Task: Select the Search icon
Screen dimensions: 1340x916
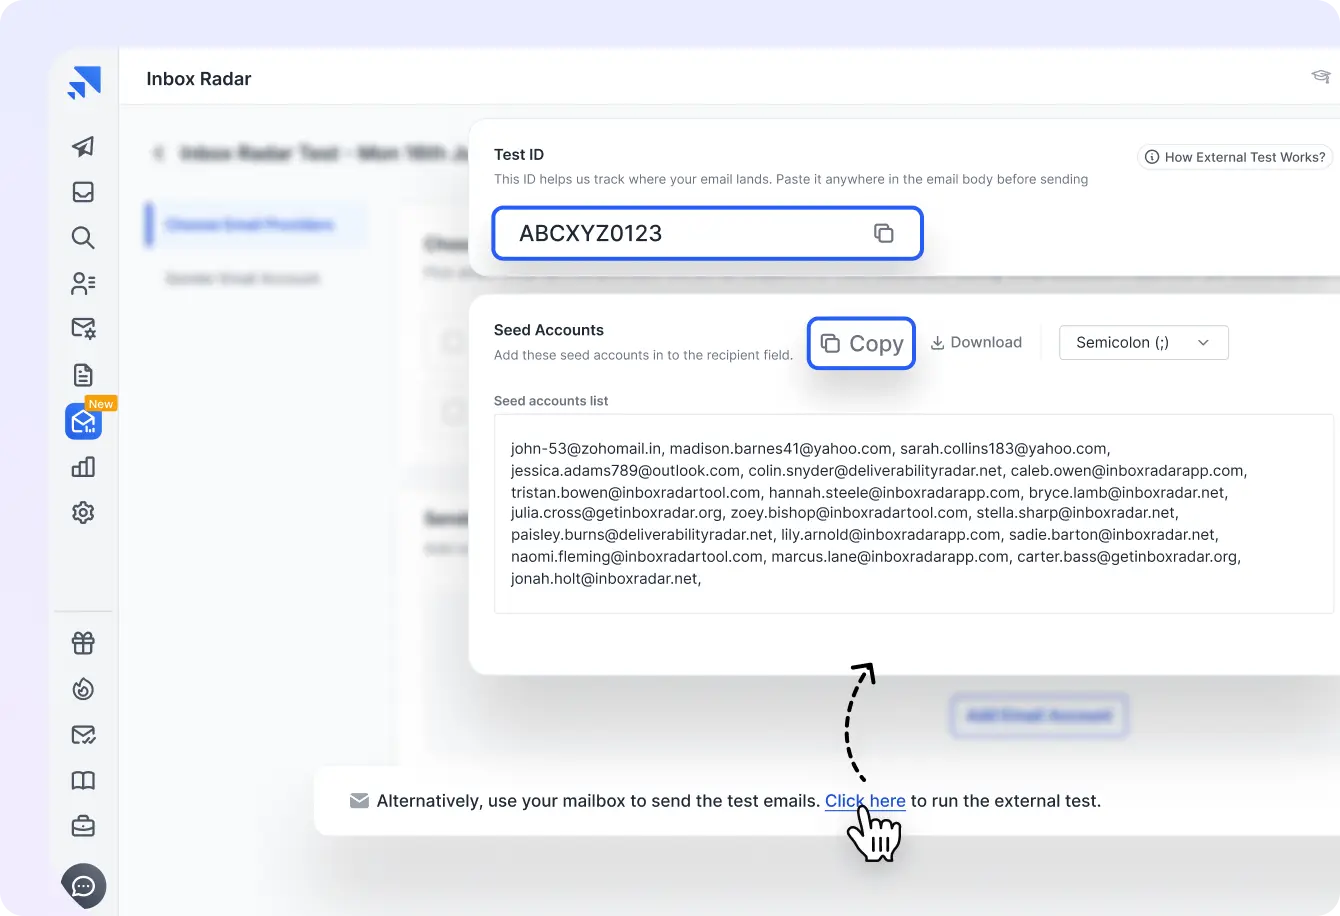Action: [x=83, y=238]
